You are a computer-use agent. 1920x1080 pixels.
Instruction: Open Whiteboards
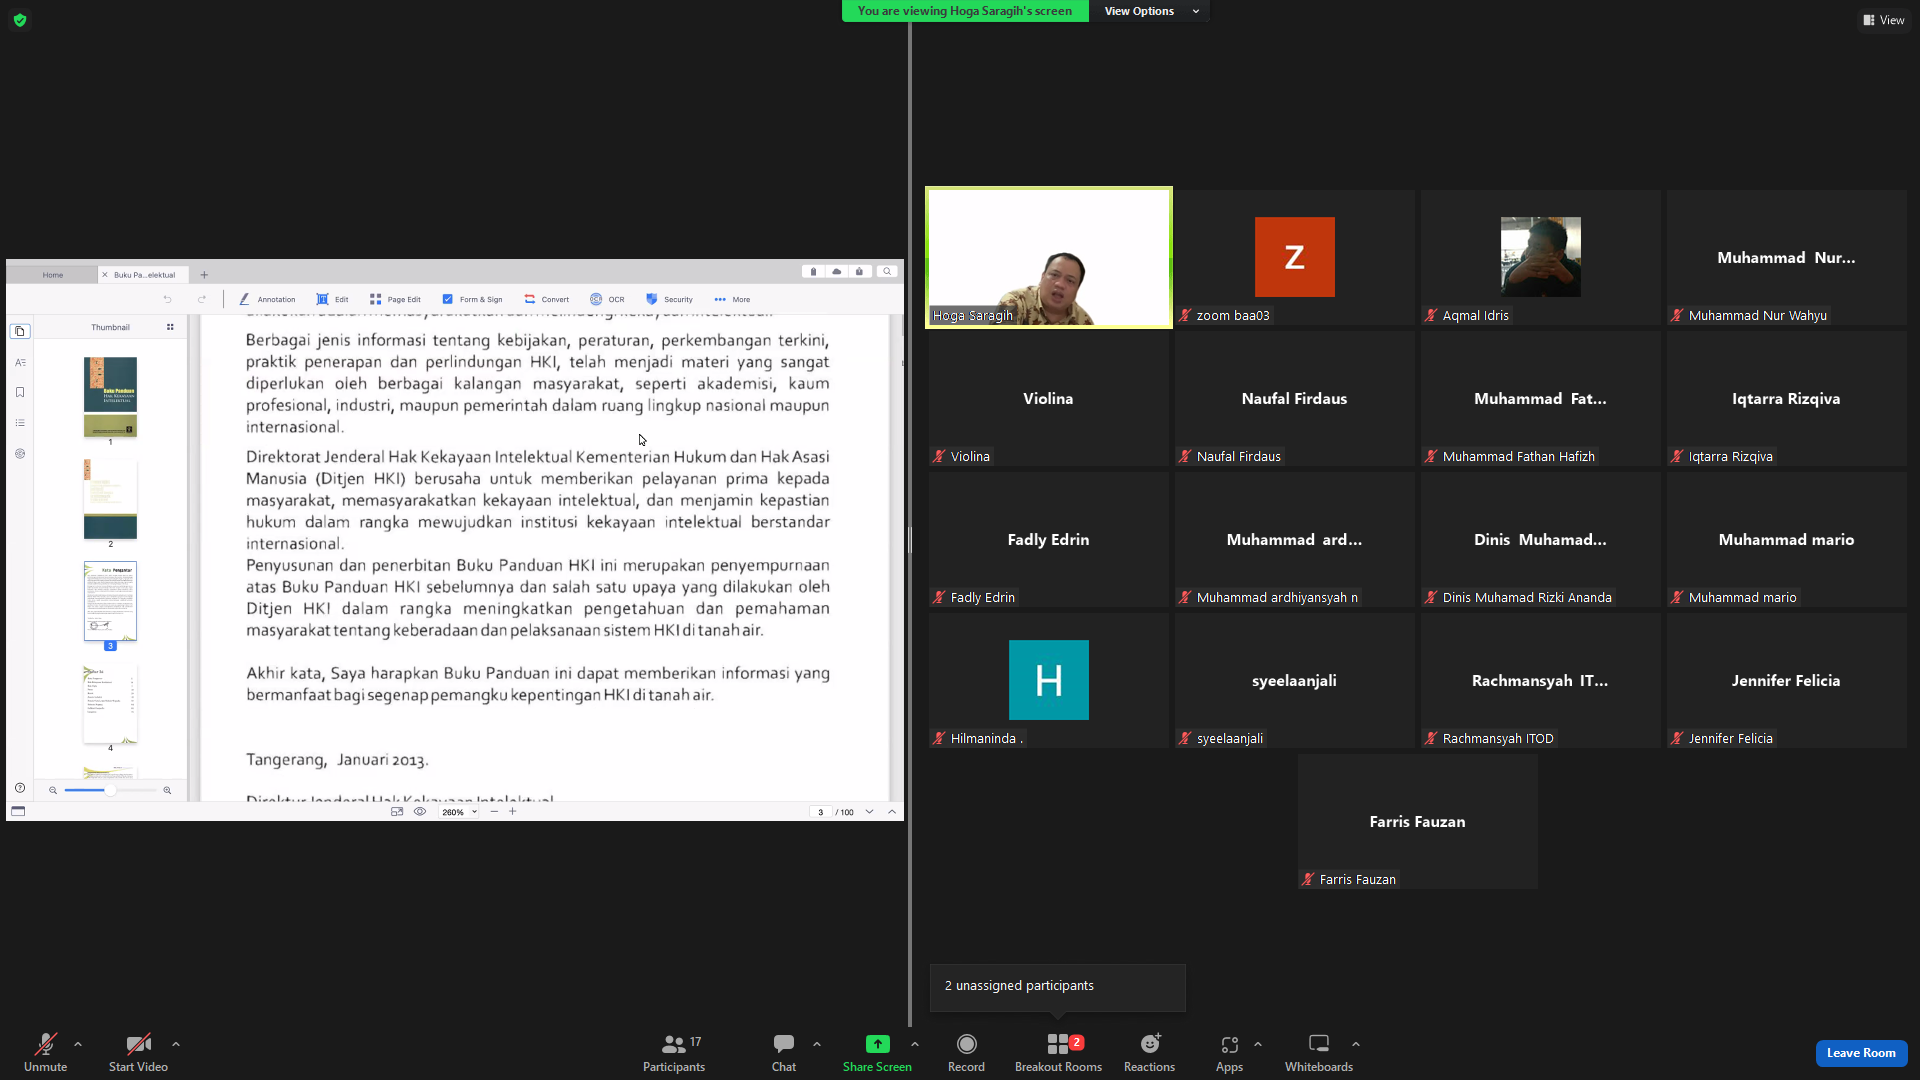coord(1319,1052)
